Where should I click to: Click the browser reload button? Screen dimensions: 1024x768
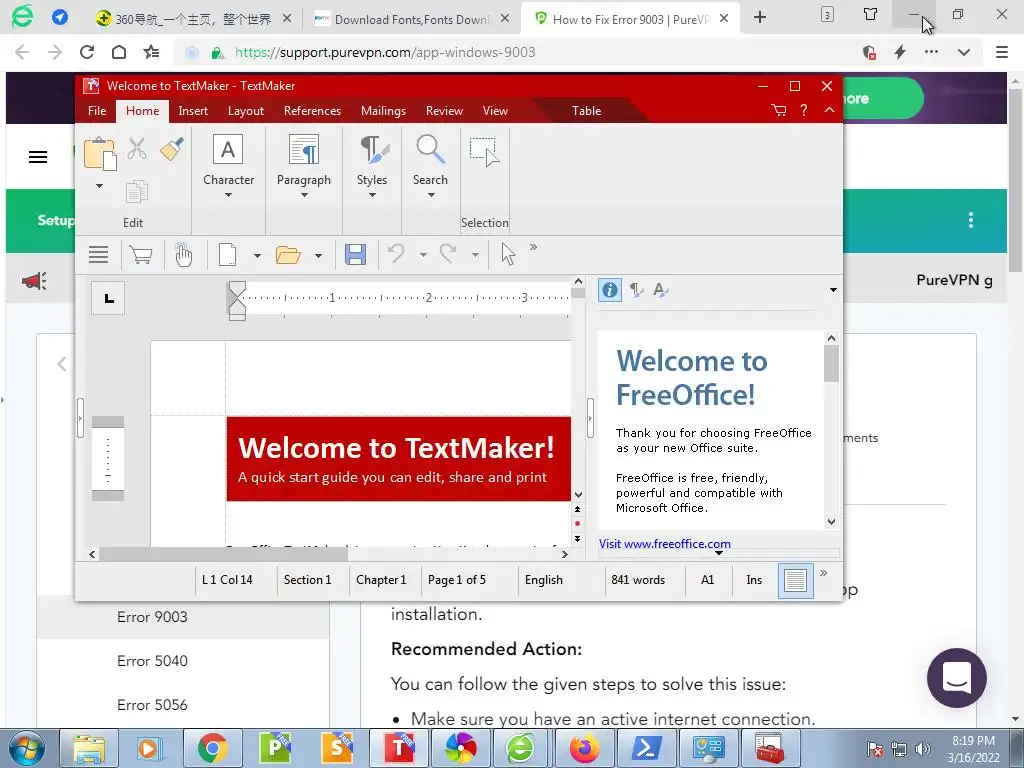tap(87, 52)
